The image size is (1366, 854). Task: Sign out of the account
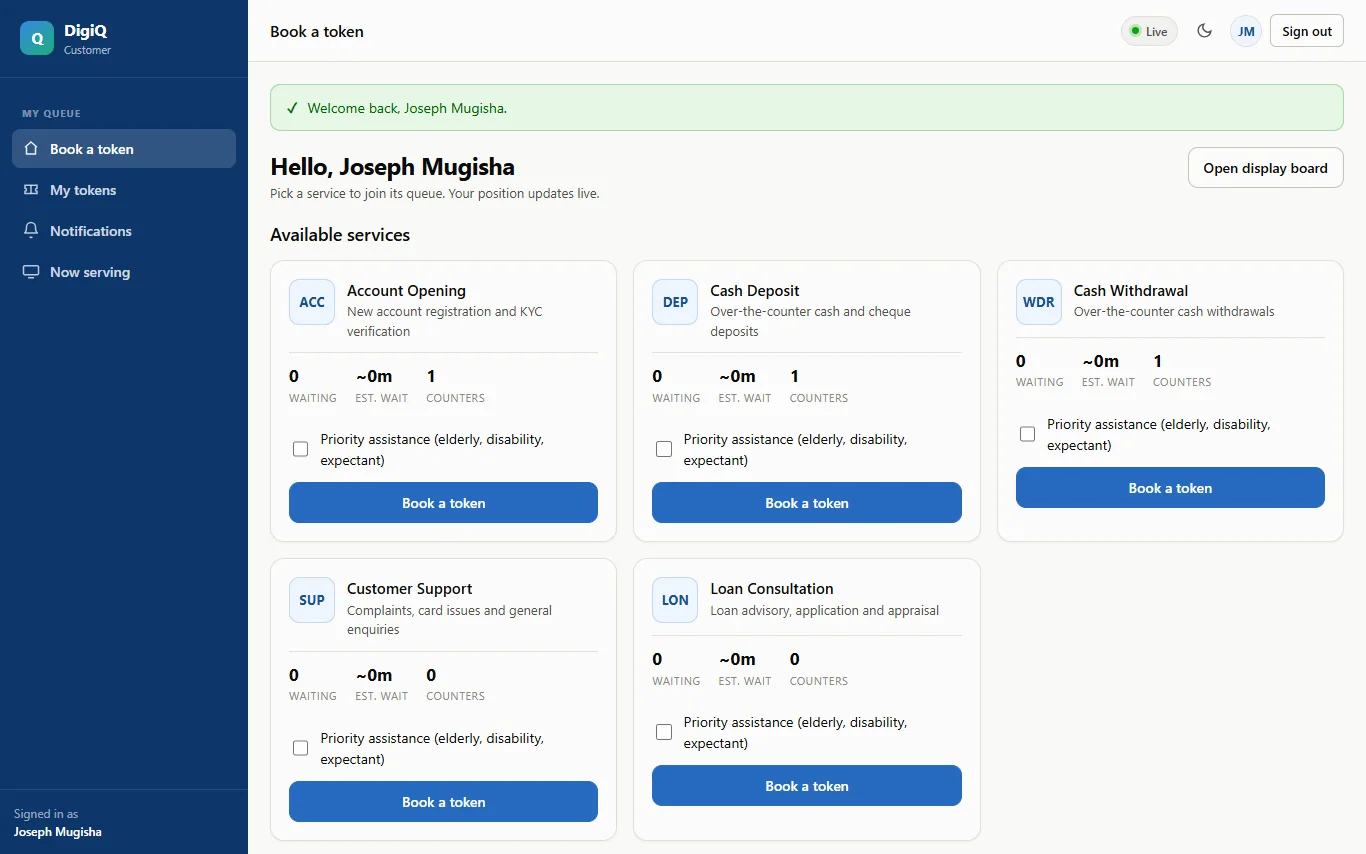pos(1307,31)
